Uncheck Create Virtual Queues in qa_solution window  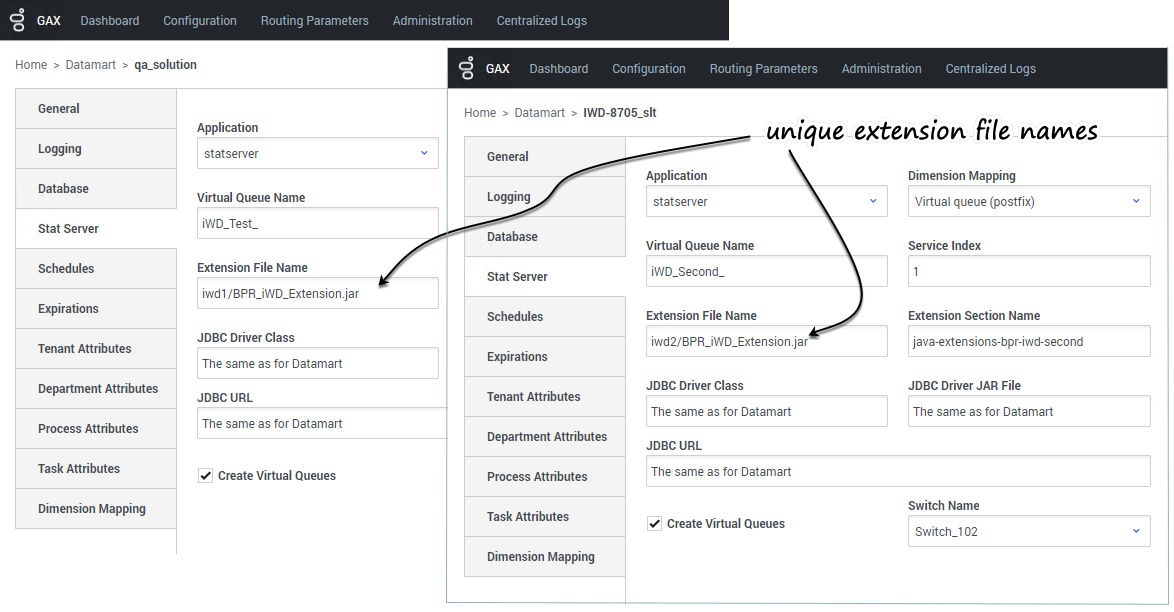click(205, 475)
